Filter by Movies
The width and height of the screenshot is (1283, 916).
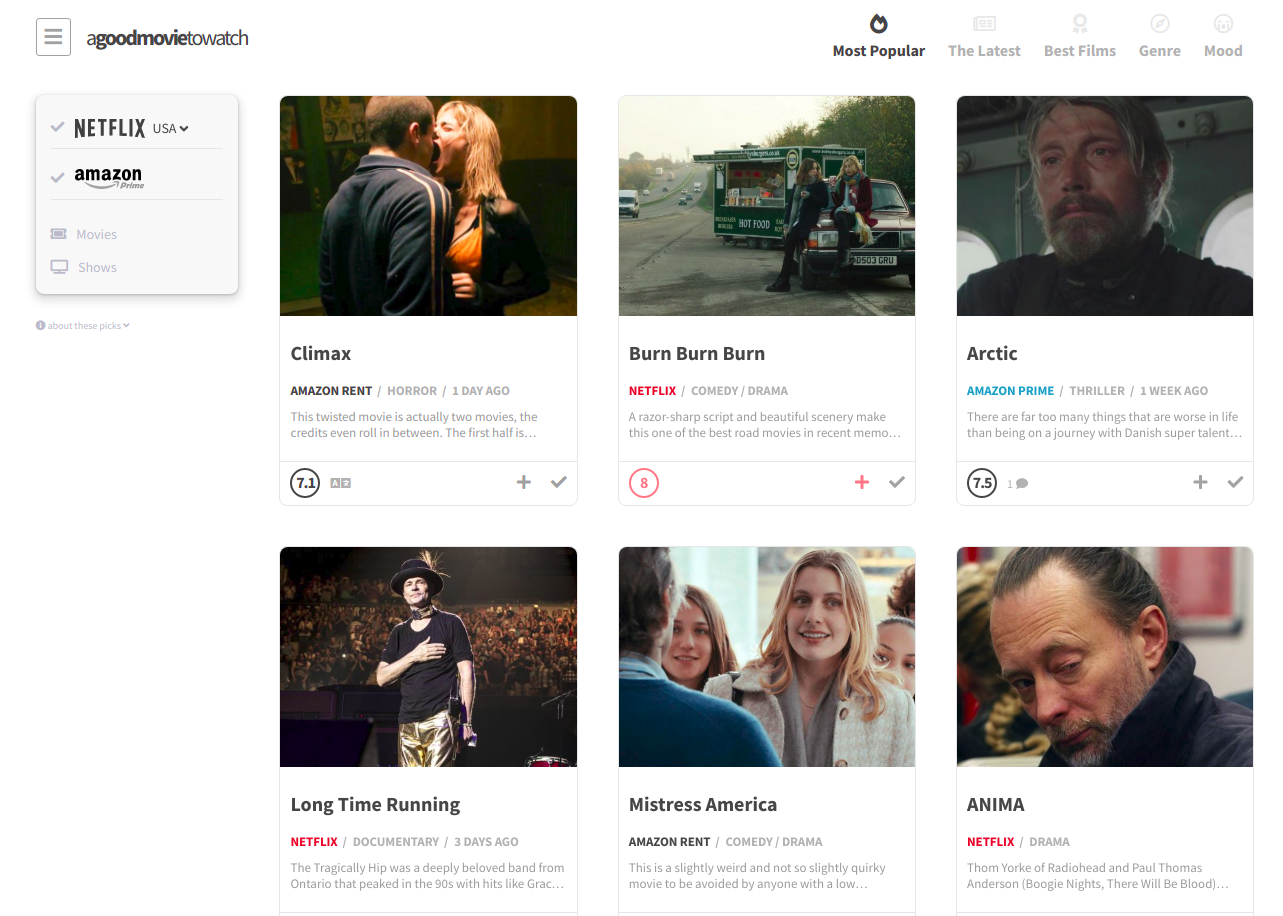97,234
